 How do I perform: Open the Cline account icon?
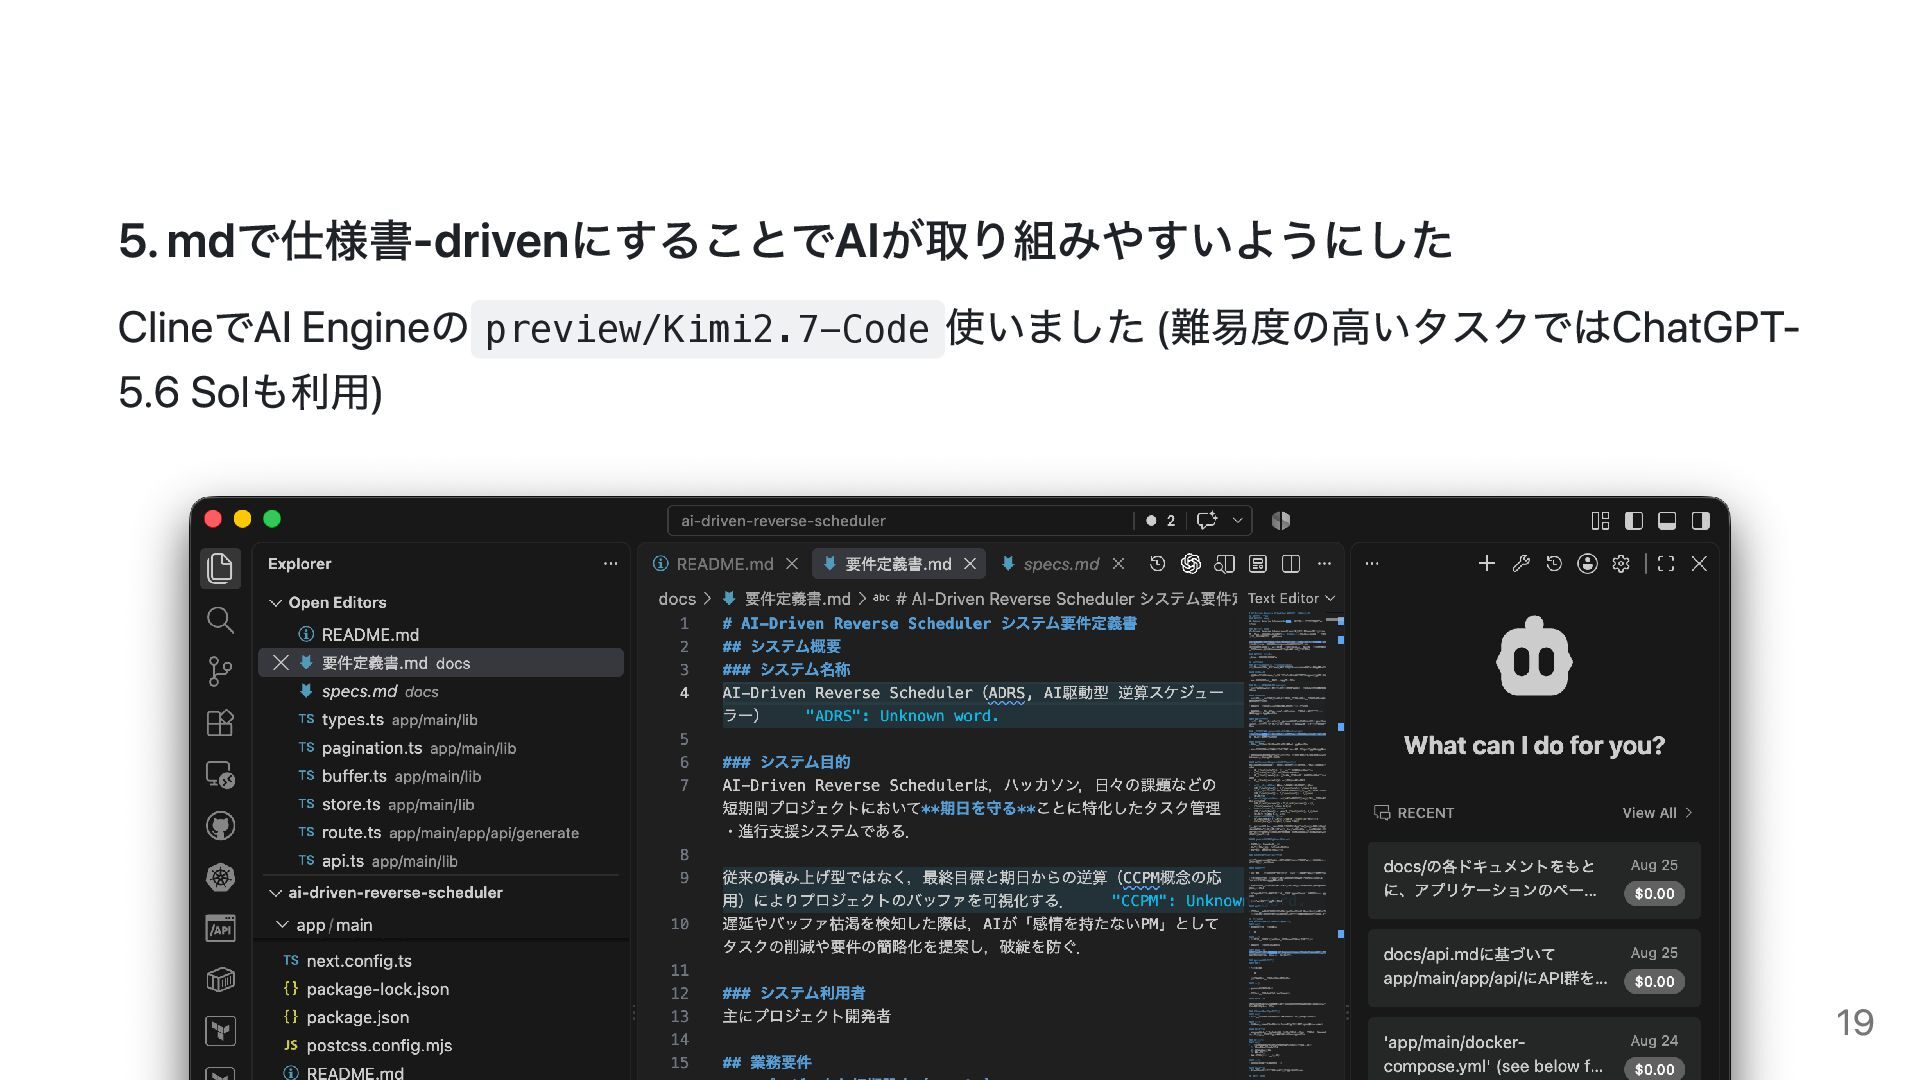pos(1587,564)
